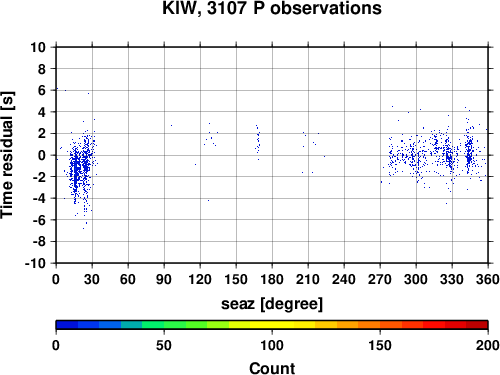Click the colorbar tick label 50
Viewport: 500px width, 375px height.
164,345
